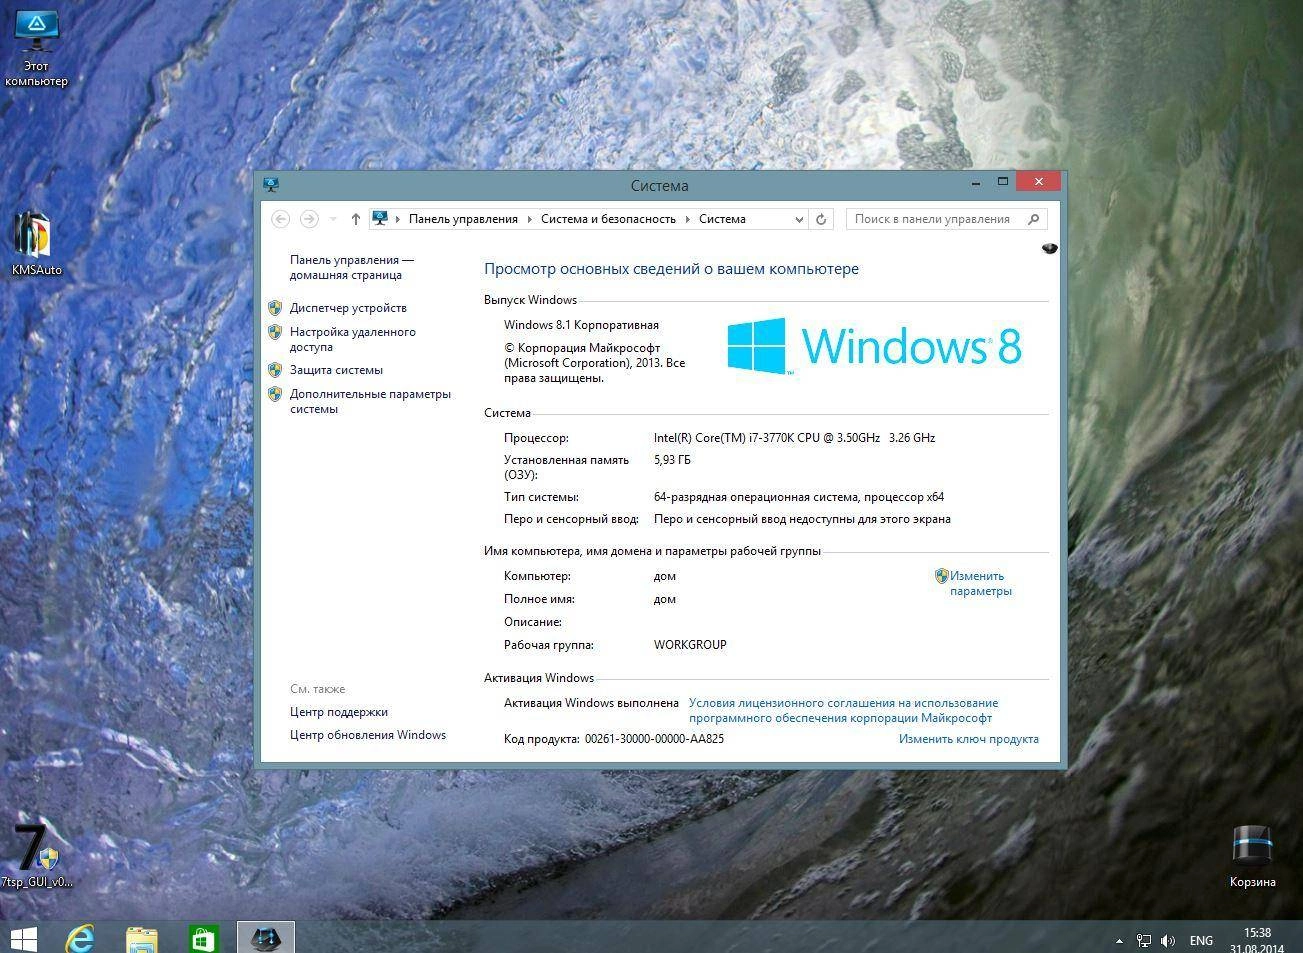1303x953 pixels.
Task: Open the Этот компьютер desktop icon
Action: click(x=36, y=47)
